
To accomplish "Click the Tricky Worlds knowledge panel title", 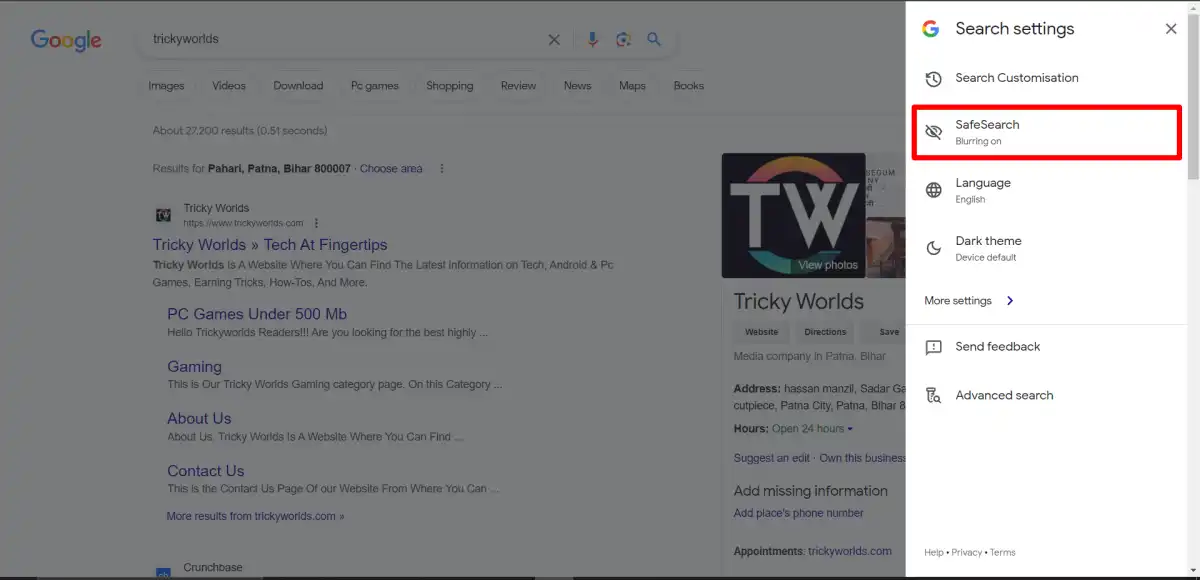I will tap(799, 302).
